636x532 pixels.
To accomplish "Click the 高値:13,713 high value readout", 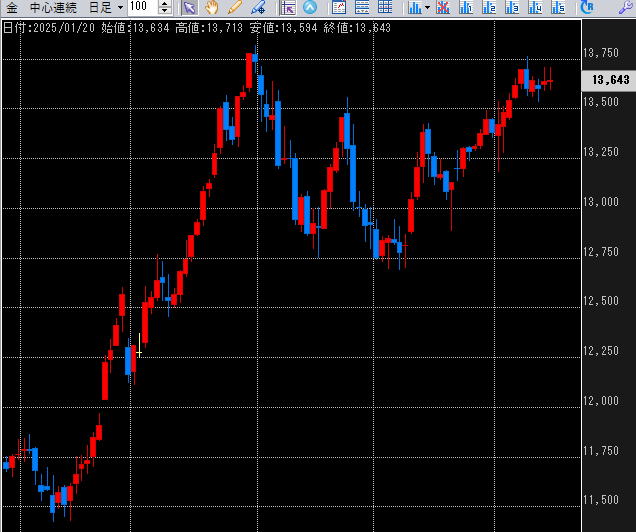I will [x=209, y=28].
